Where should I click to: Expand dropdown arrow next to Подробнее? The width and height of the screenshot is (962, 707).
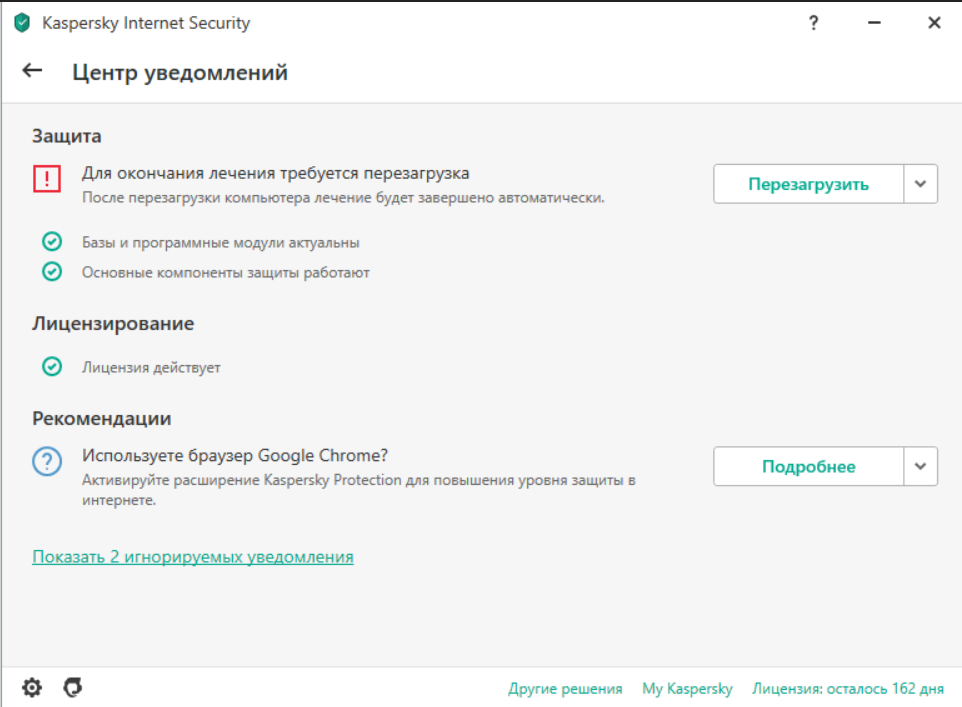920,466
